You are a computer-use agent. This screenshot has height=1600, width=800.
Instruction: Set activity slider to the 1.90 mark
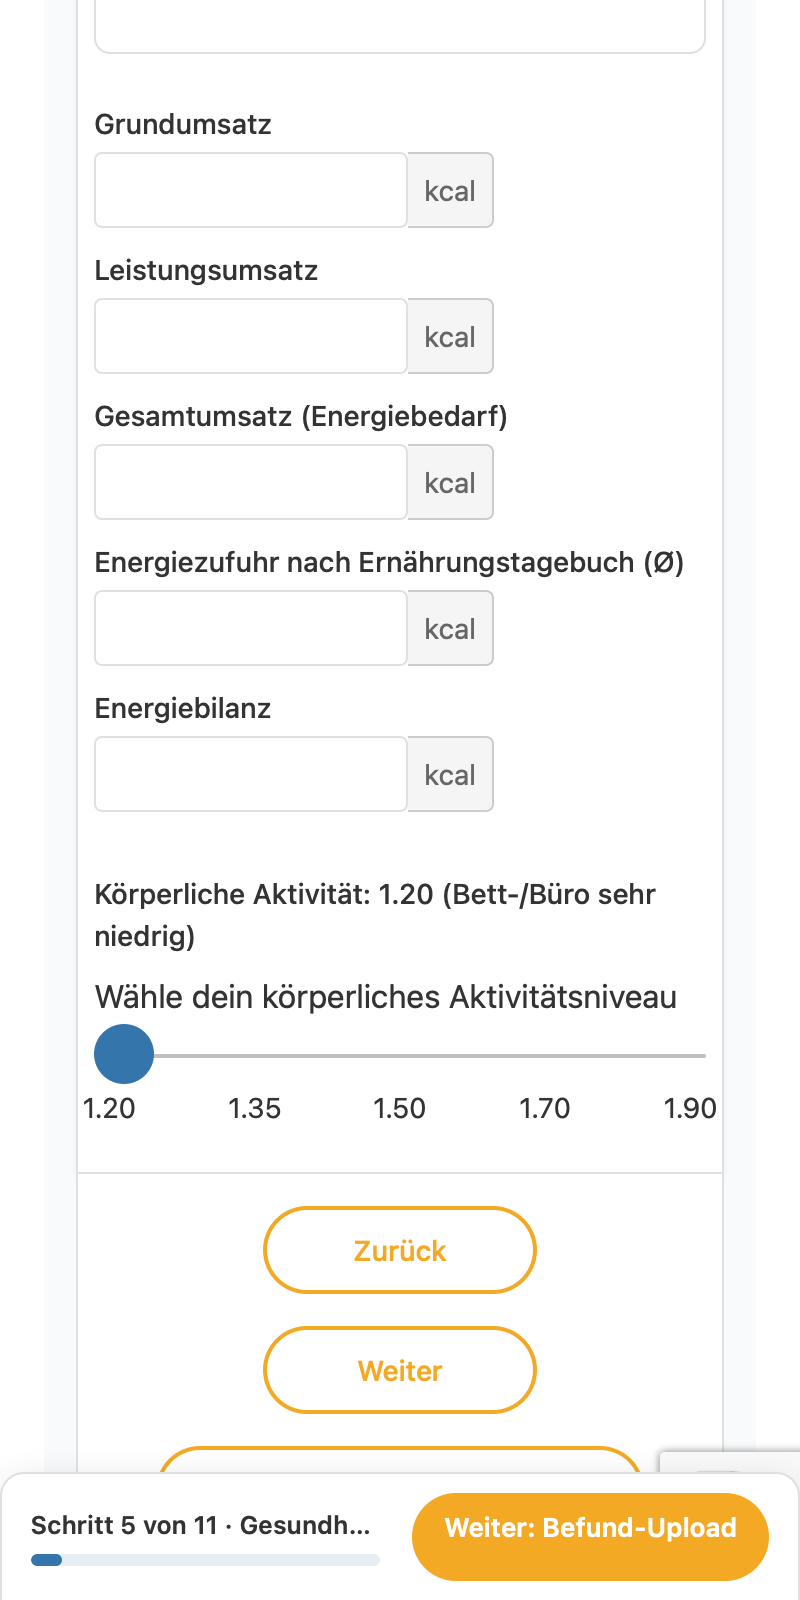click(x=690, y=1055)
